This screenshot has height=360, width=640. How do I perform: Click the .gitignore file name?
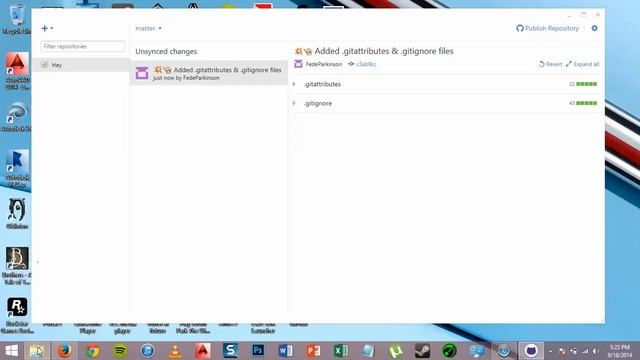(x=318, y=103)
